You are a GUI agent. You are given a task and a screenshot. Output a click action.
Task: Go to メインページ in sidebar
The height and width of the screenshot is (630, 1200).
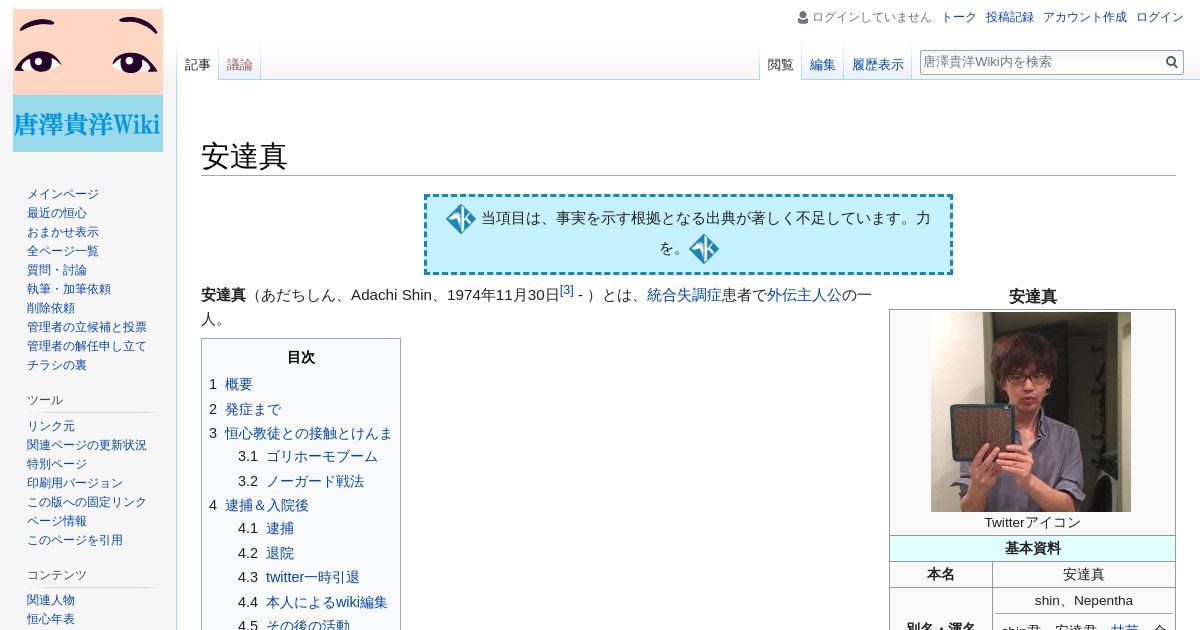63,194
